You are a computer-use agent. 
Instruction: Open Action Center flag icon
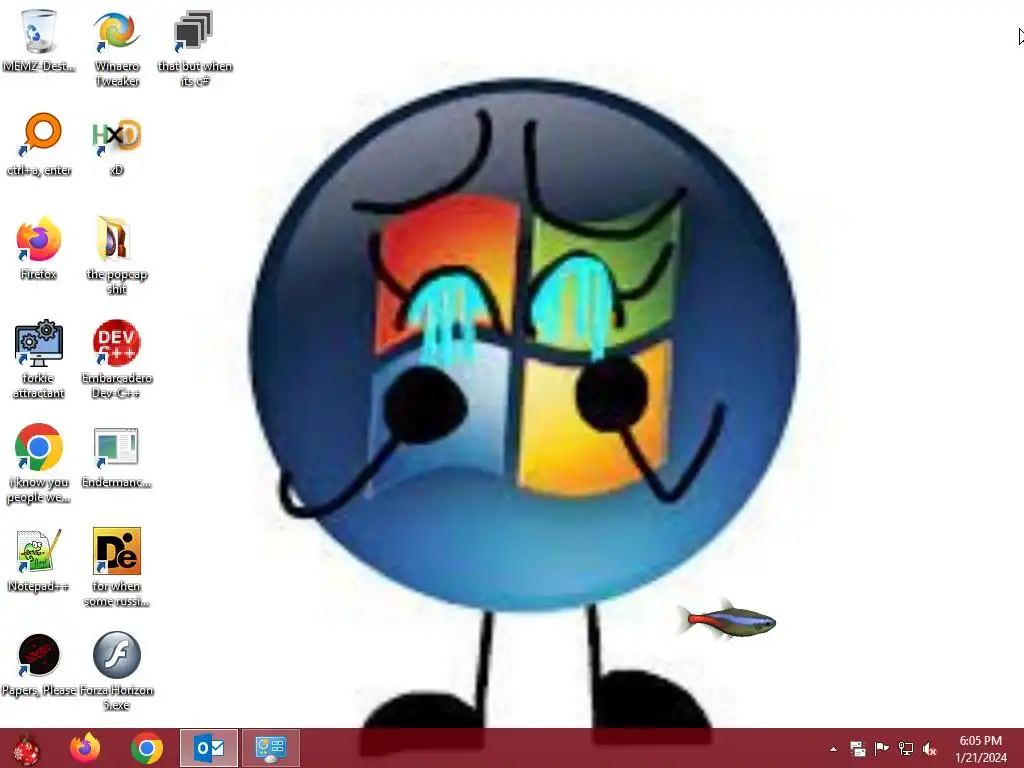pos(882,748)
